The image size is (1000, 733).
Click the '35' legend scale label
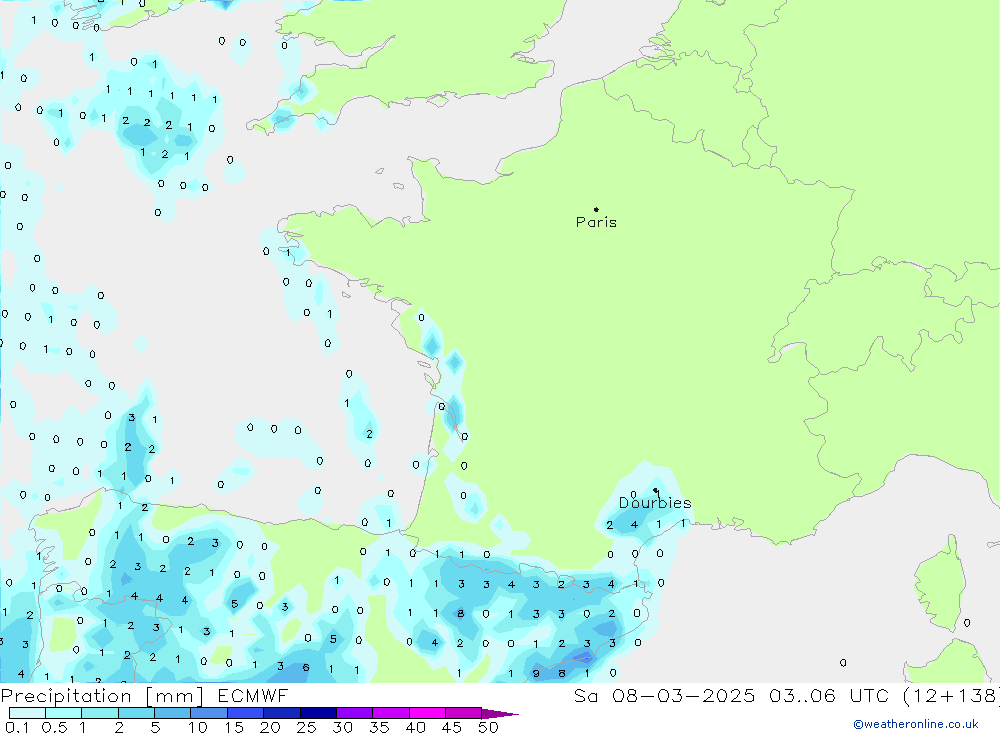coord(379,727)
